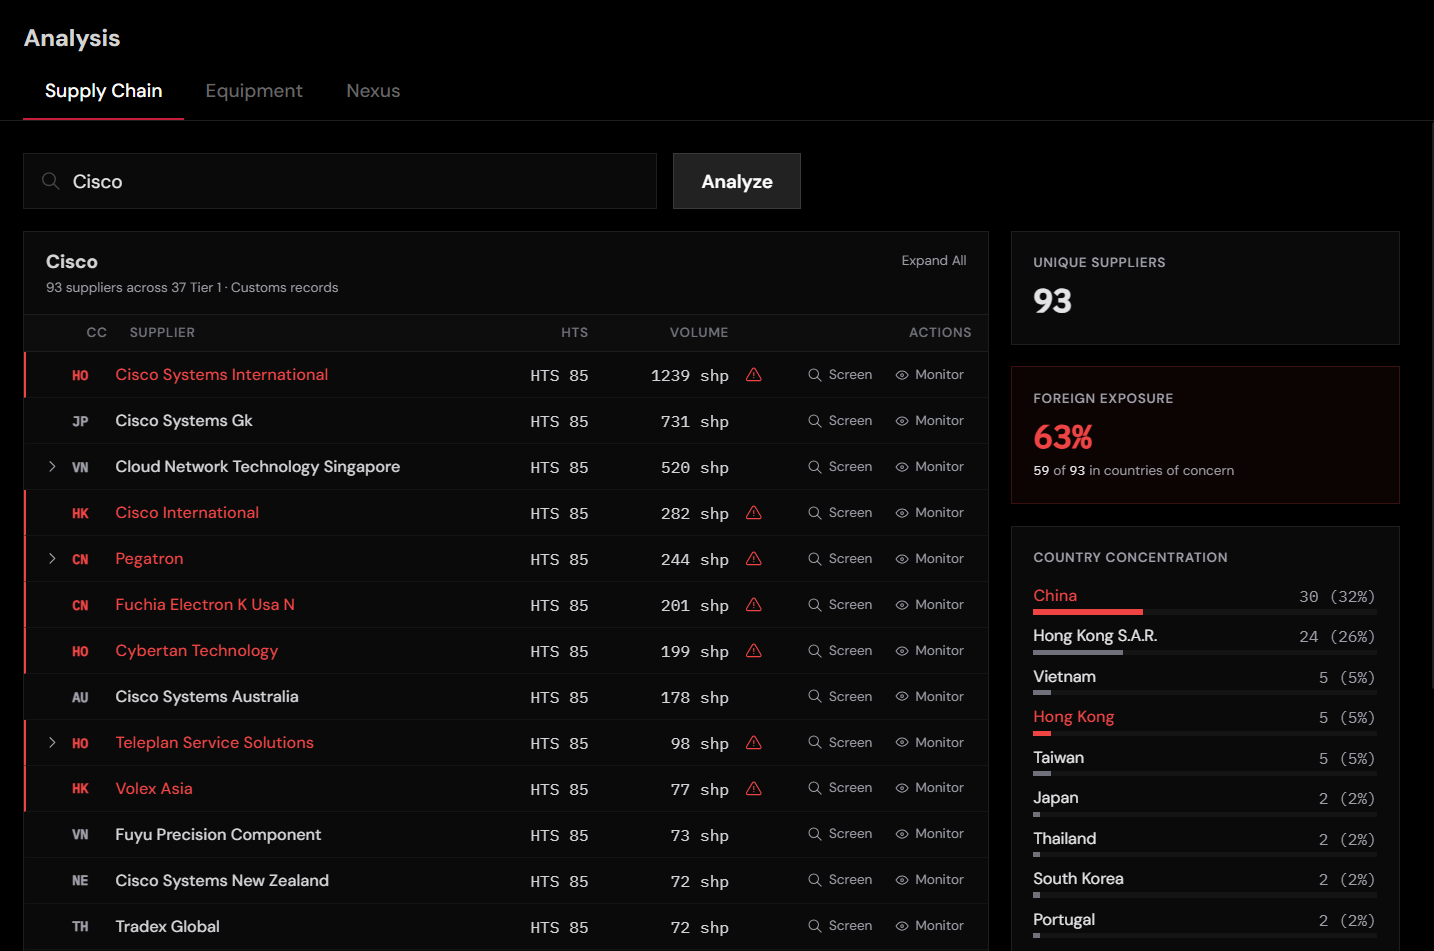Image resolution: width=1434 pixels, height=951 pixels.
Task: Open Fuchia Electron K Usa N supplier
Action: tap(205, 605)
